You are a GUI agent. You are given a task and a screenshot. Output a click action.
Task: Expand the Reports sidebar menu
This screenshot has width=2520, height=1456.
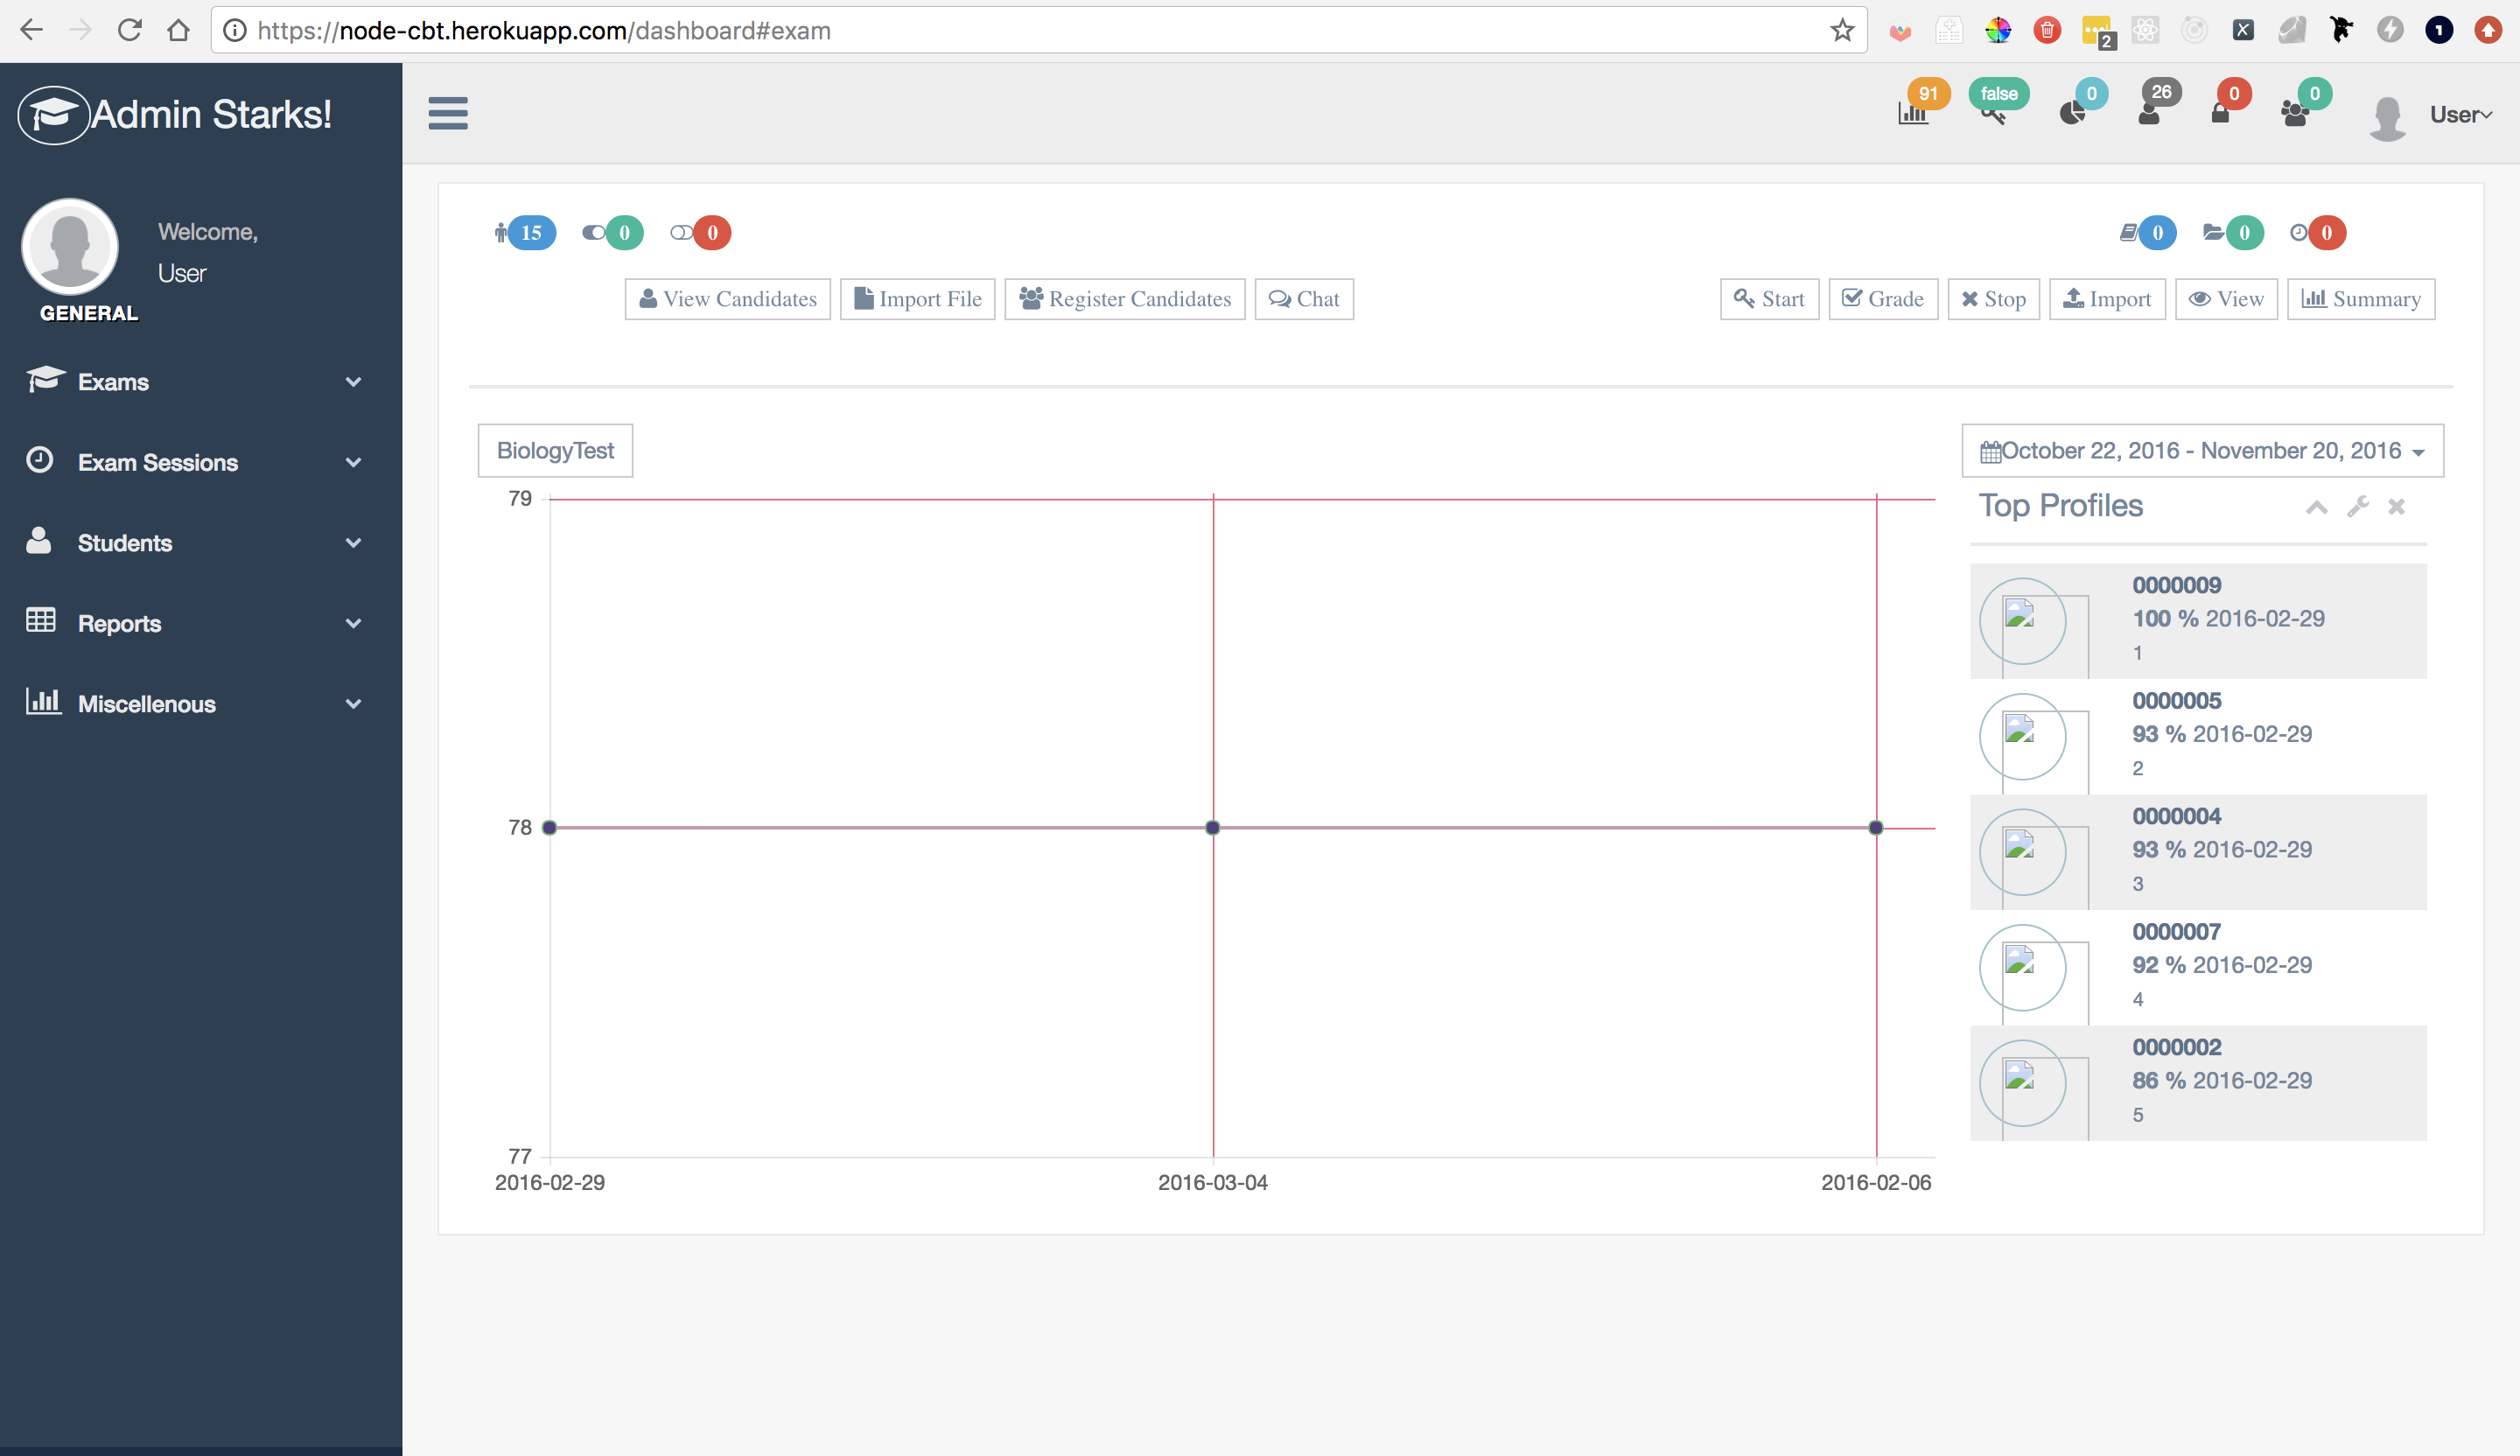(x=195, y=624)
